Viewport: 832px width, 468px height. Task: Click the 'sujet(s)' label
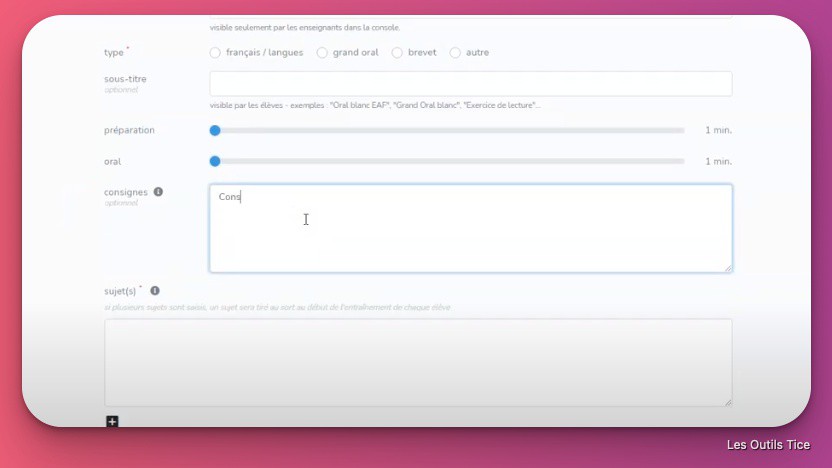point(120,291)
